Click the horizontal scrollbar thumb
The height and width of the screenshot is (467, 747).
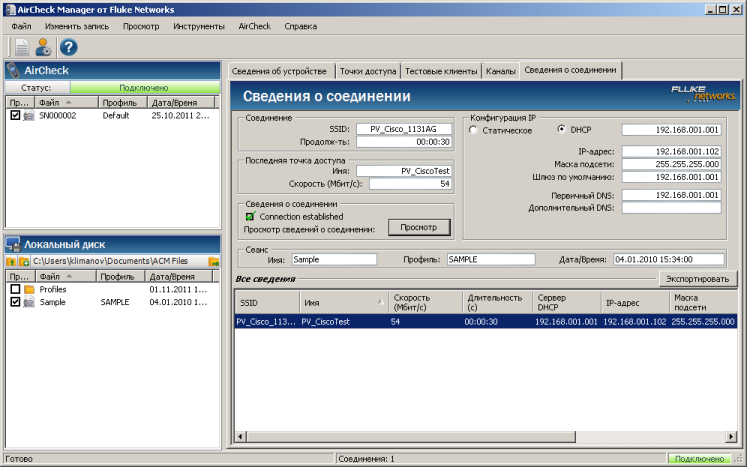tap(411, 436)
